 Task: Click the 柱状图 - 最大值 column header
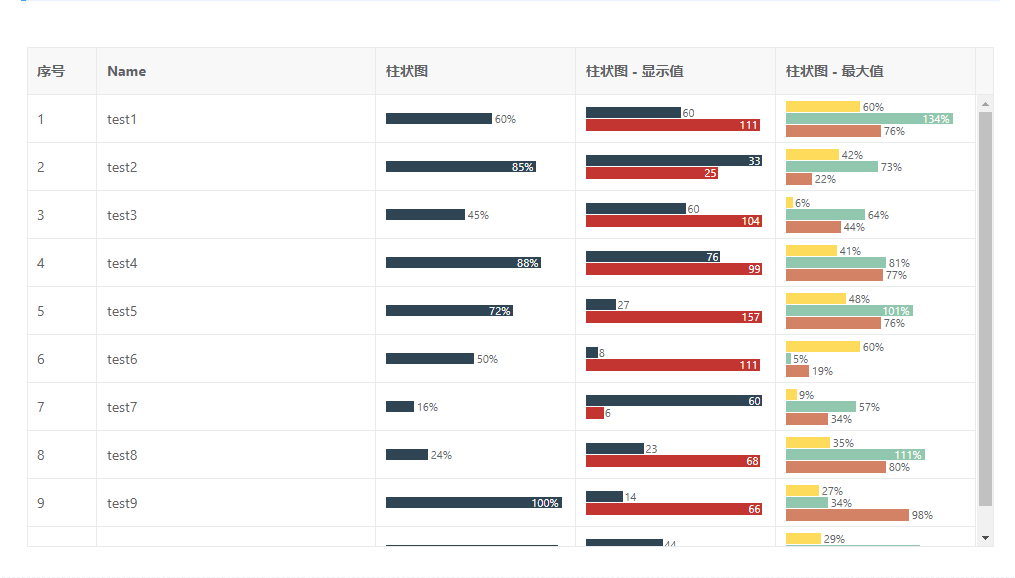pyautogui.click(x=835, y=71)
